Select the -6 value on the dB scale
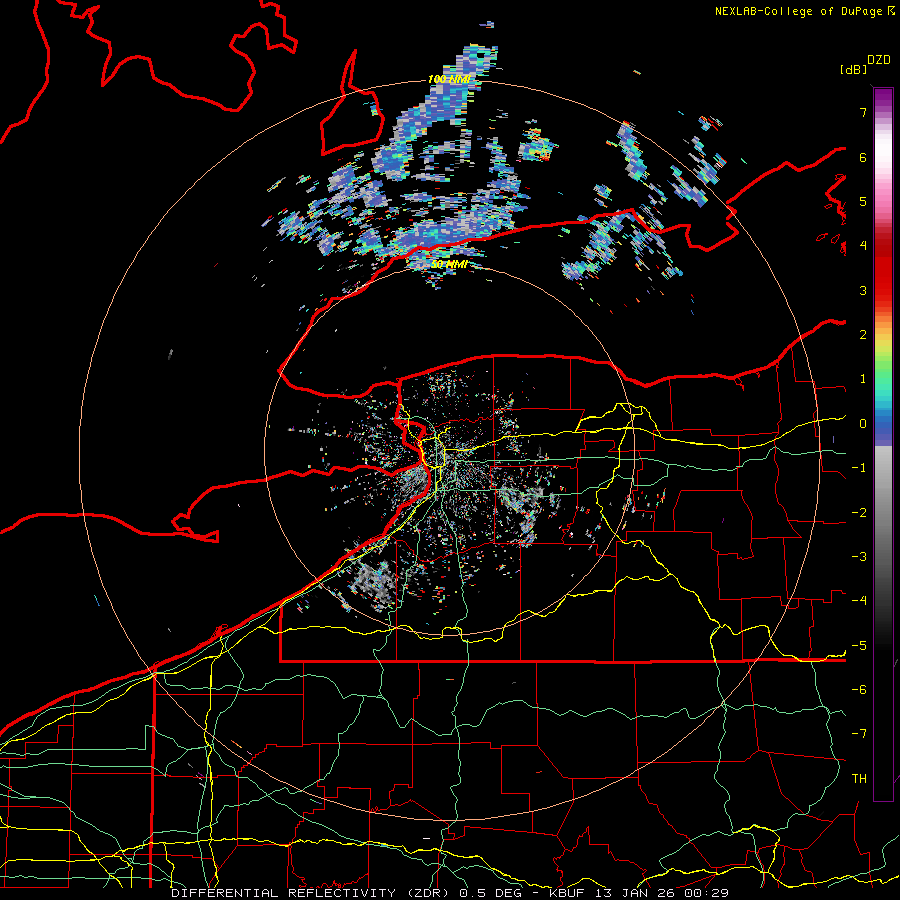This screenshot has height=900, width=900. [859, 690]
